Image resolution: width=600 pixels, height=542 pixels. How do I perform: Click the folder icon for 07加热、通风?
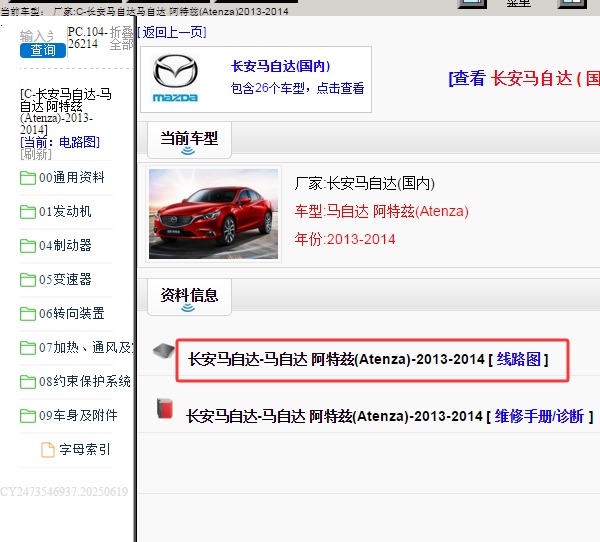[x=28, y=348]
